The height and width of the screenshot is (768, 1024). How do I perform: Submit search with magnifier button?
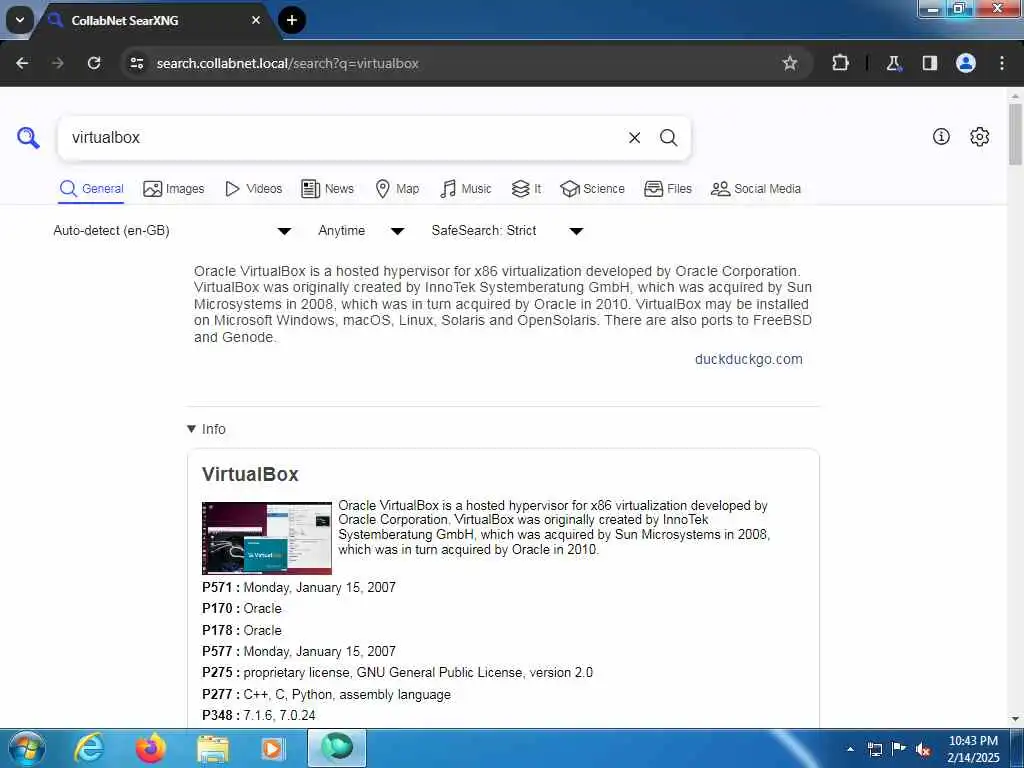tap(668, 138)
